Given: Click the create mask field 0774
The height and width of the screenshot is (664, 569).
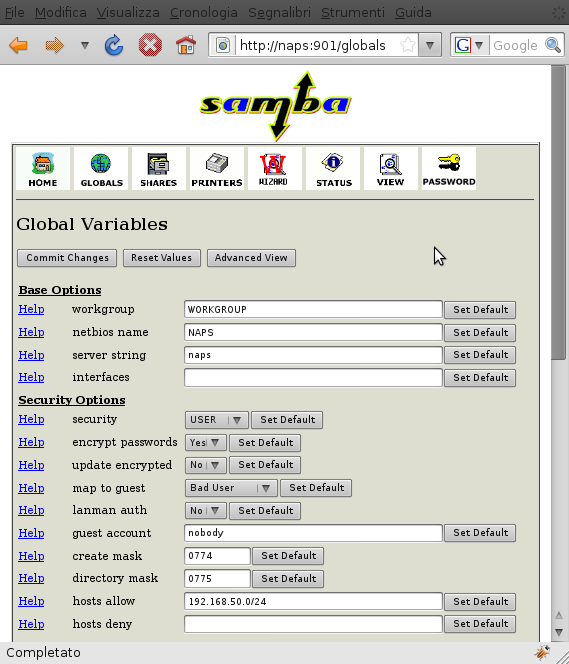Looking at the screenshot, I should pos(217,556).
